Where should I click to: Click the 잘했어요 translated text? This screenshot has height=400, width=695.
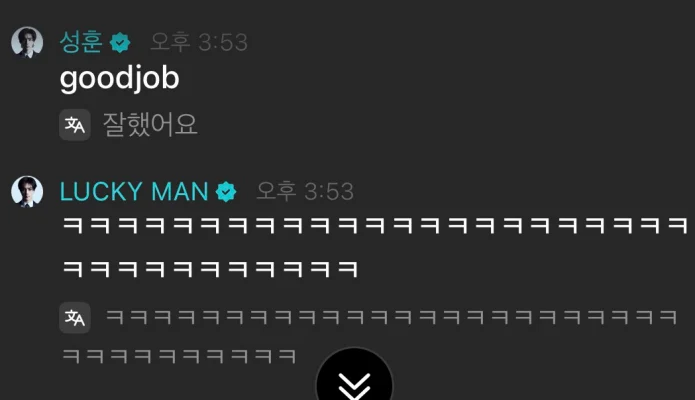coord(150,125)
